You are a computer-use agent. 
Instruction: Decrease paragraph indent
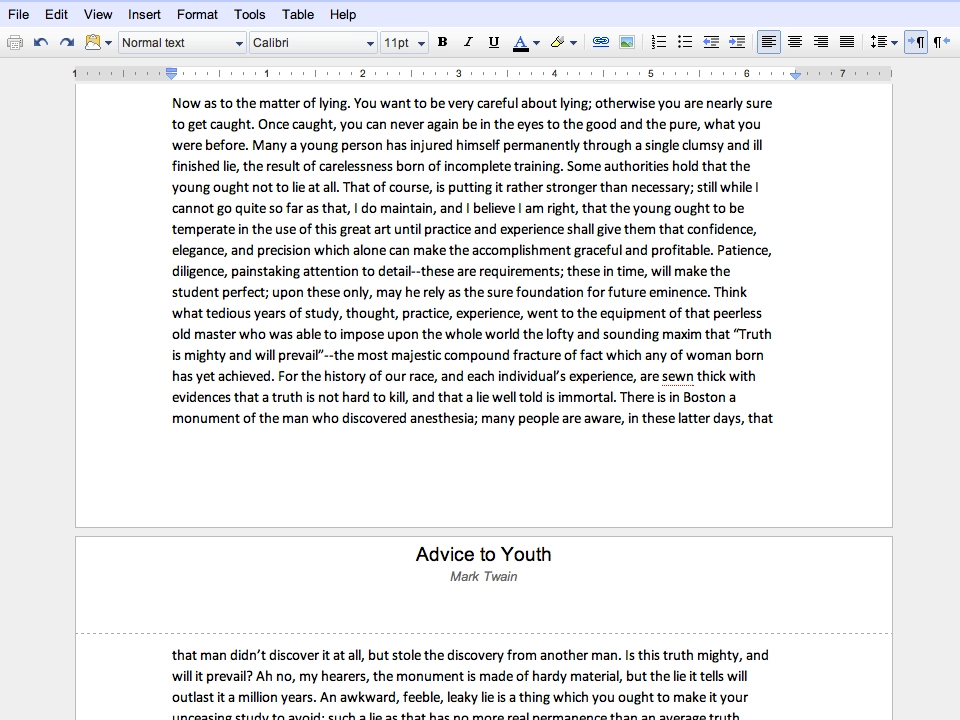711,42
